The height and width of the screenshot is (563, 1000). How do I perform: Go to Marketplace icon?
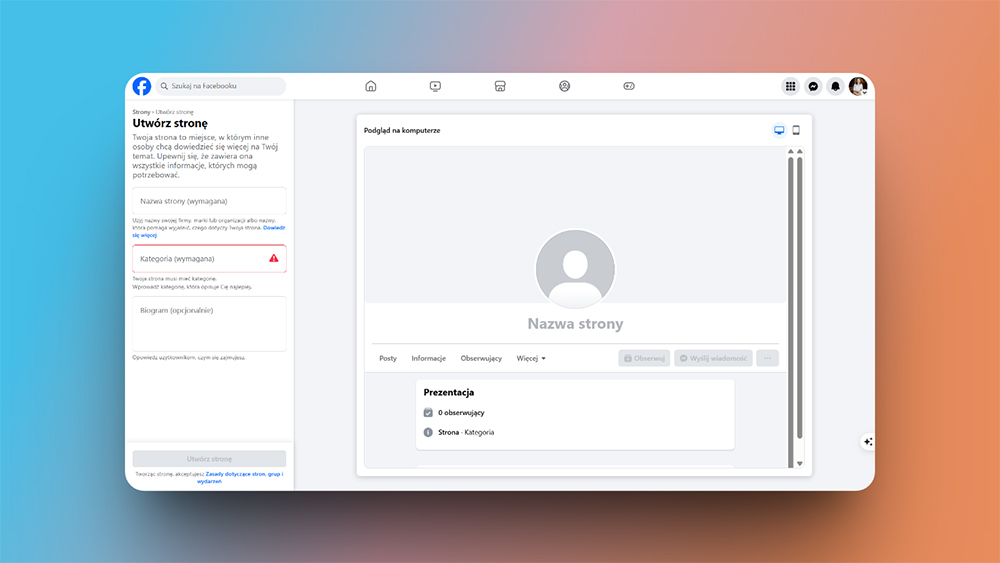pyautogui.click(x=500, y=86)
